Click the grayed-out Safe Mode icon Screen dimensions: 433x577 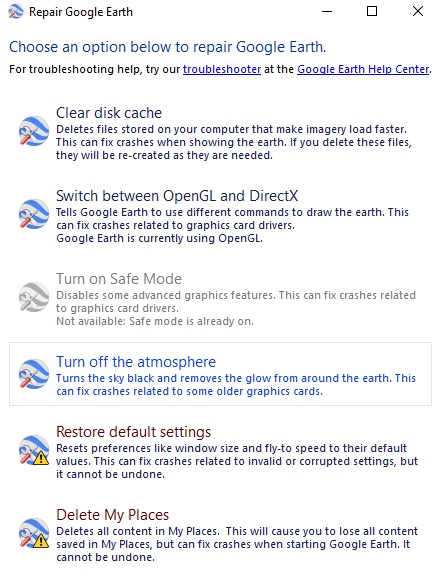tap(33, 297)
